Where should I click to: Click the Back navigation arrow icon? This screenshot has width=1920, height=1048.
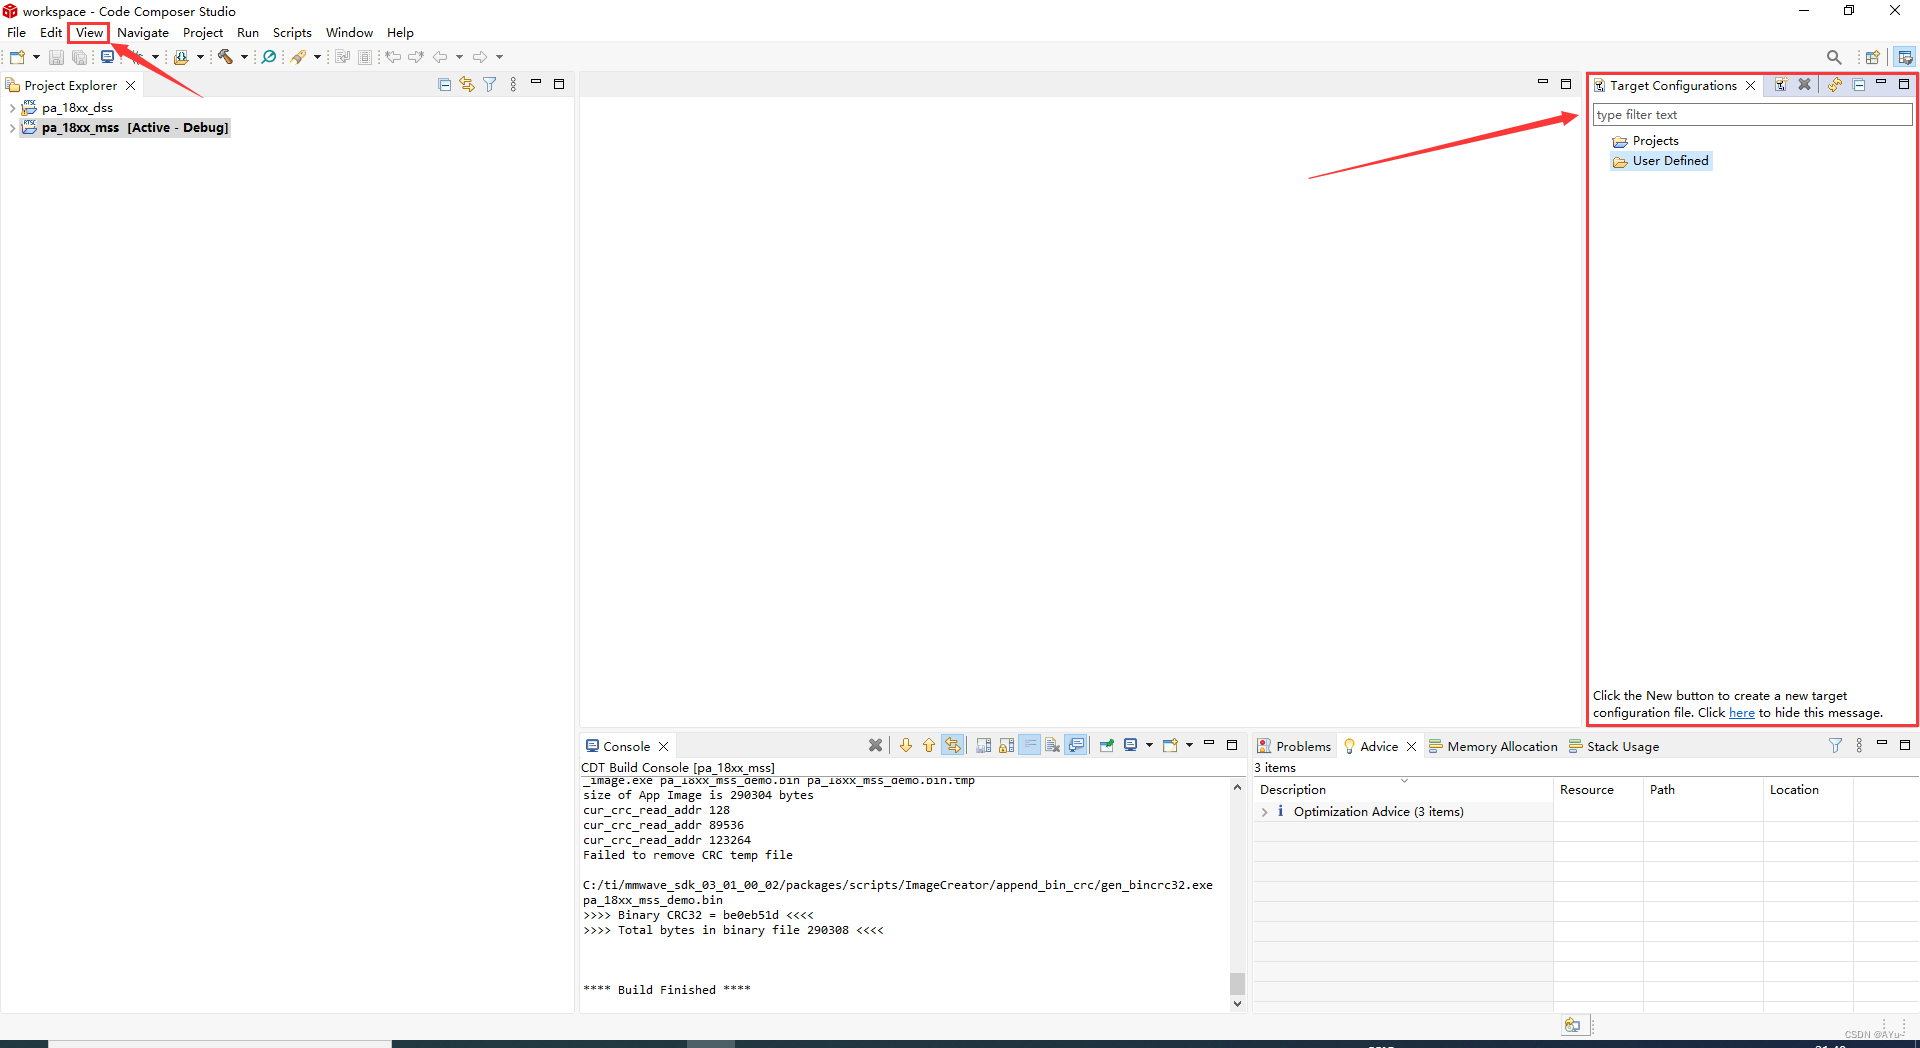(440, 57)
